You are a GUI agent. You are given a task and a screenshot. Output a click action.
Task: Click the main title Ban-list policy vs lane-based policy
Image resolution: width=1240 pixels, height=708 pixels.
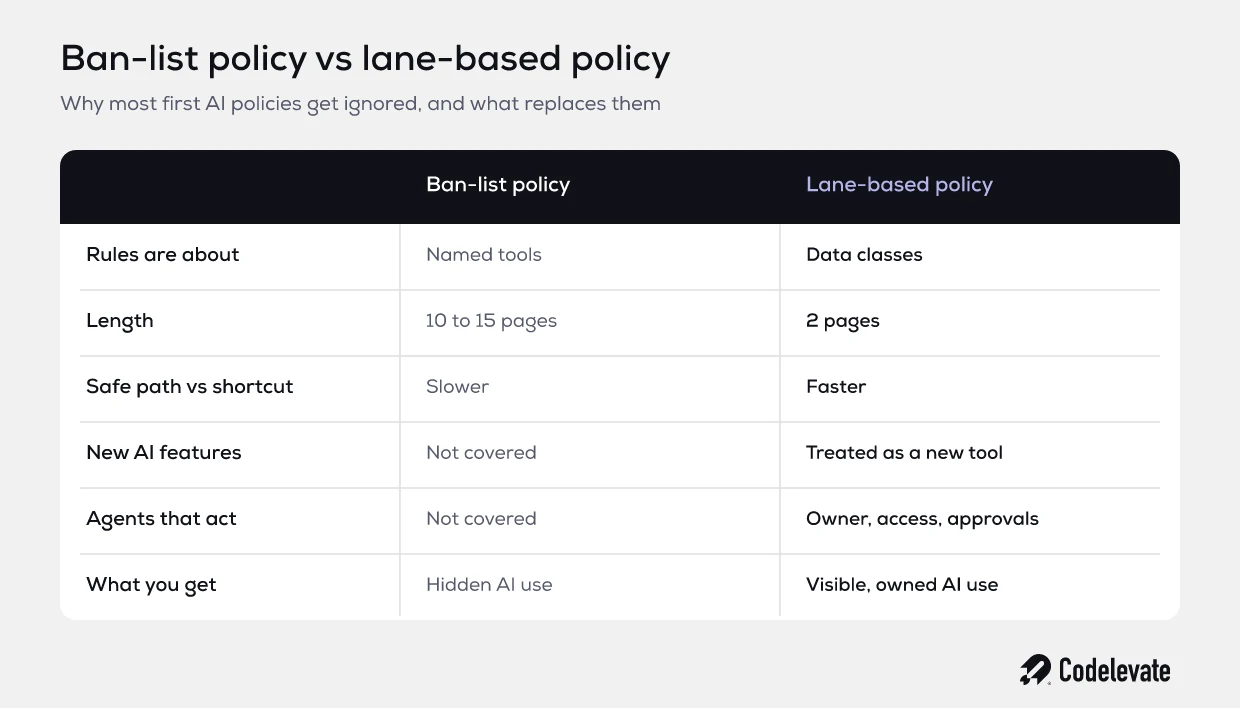pos(365,59)
